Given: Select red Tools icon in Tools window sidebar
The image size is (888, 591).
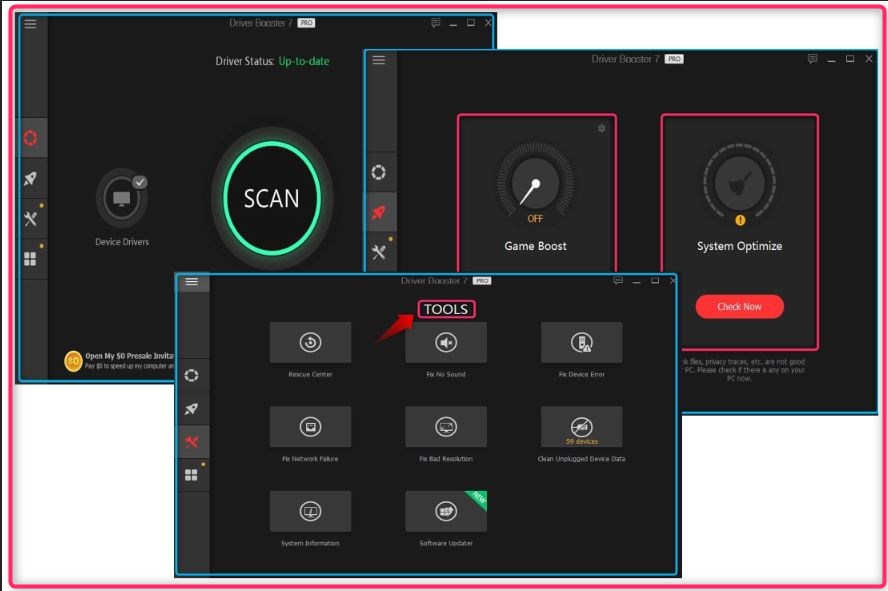Looking at the screenshot, I should [191, 442].
